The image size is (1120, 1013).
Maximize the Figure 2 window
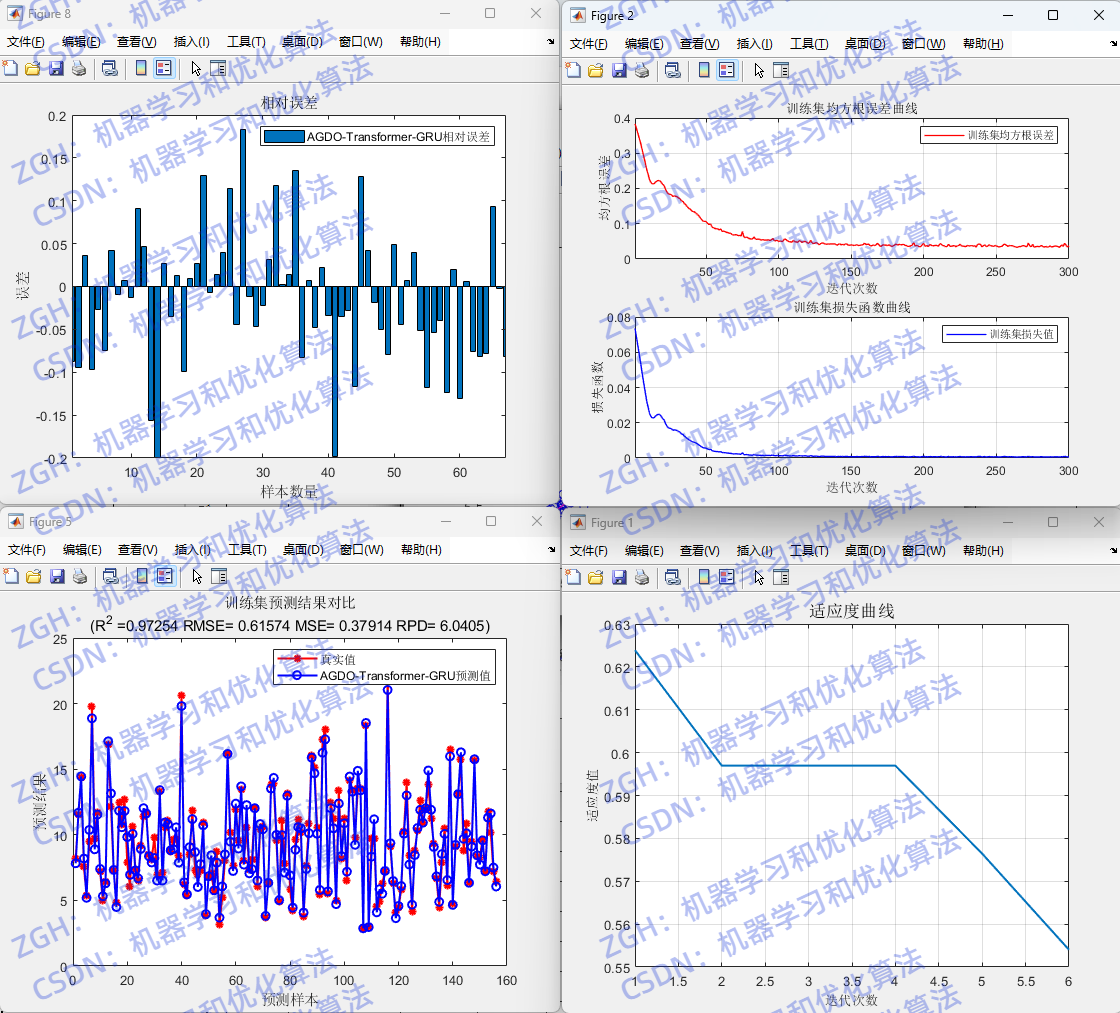tap(1053, 15)
